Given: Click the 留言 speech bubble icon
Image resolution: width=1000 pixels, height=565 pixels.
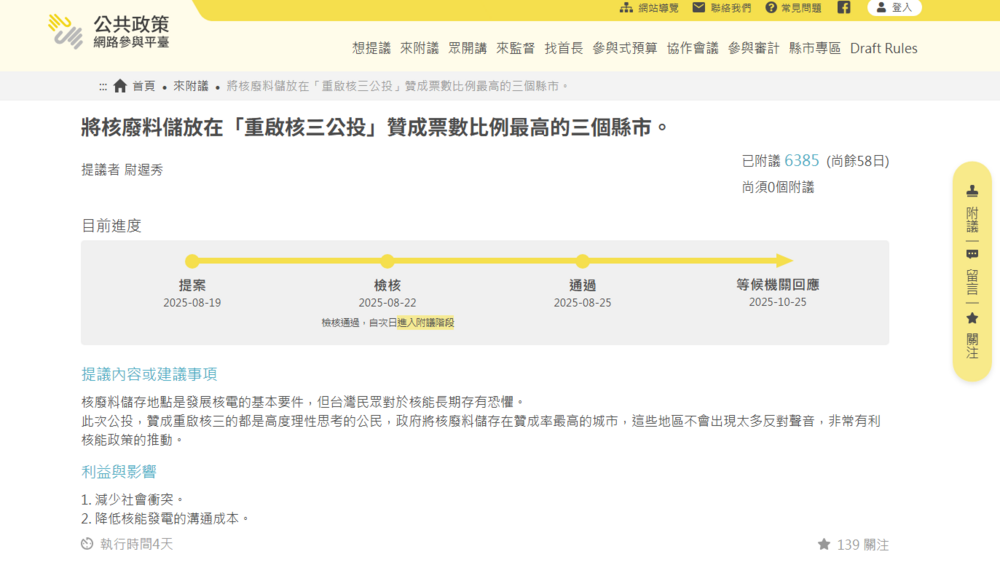Looking at the screenshot, I should click(x=972, y=254).
